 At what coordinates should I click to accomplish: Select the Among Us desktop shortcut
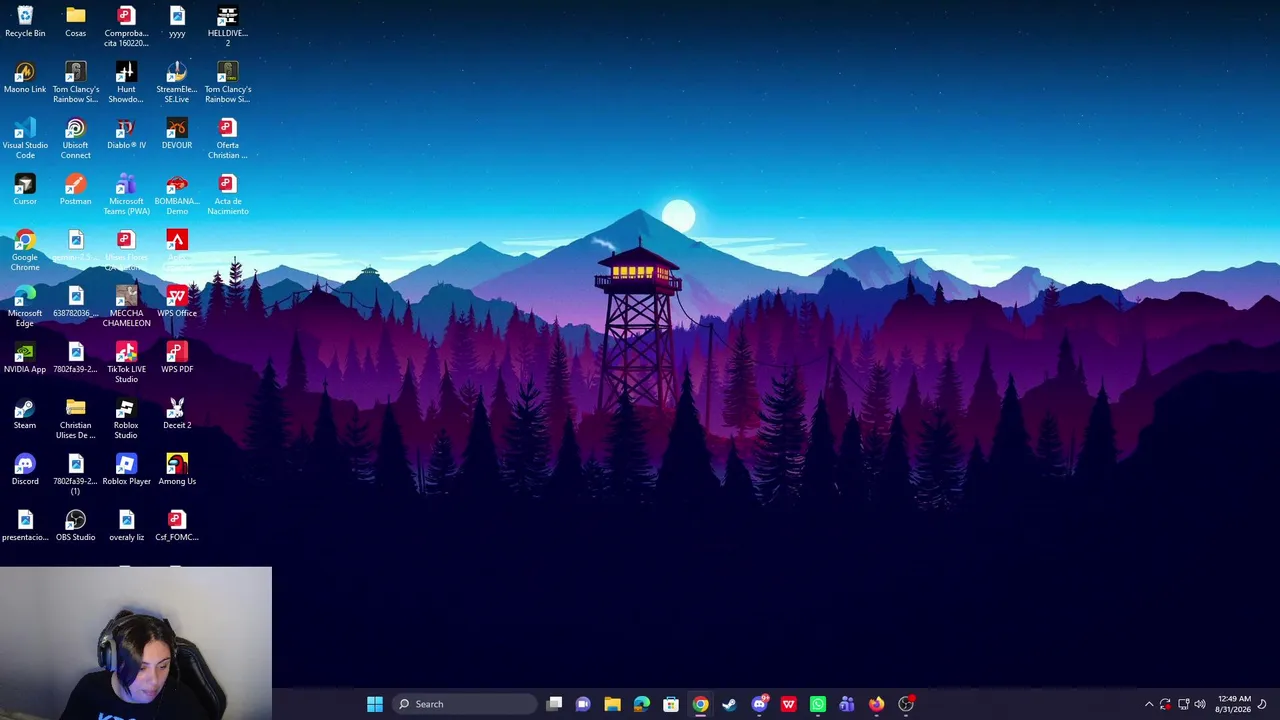[x=177, y=470]
